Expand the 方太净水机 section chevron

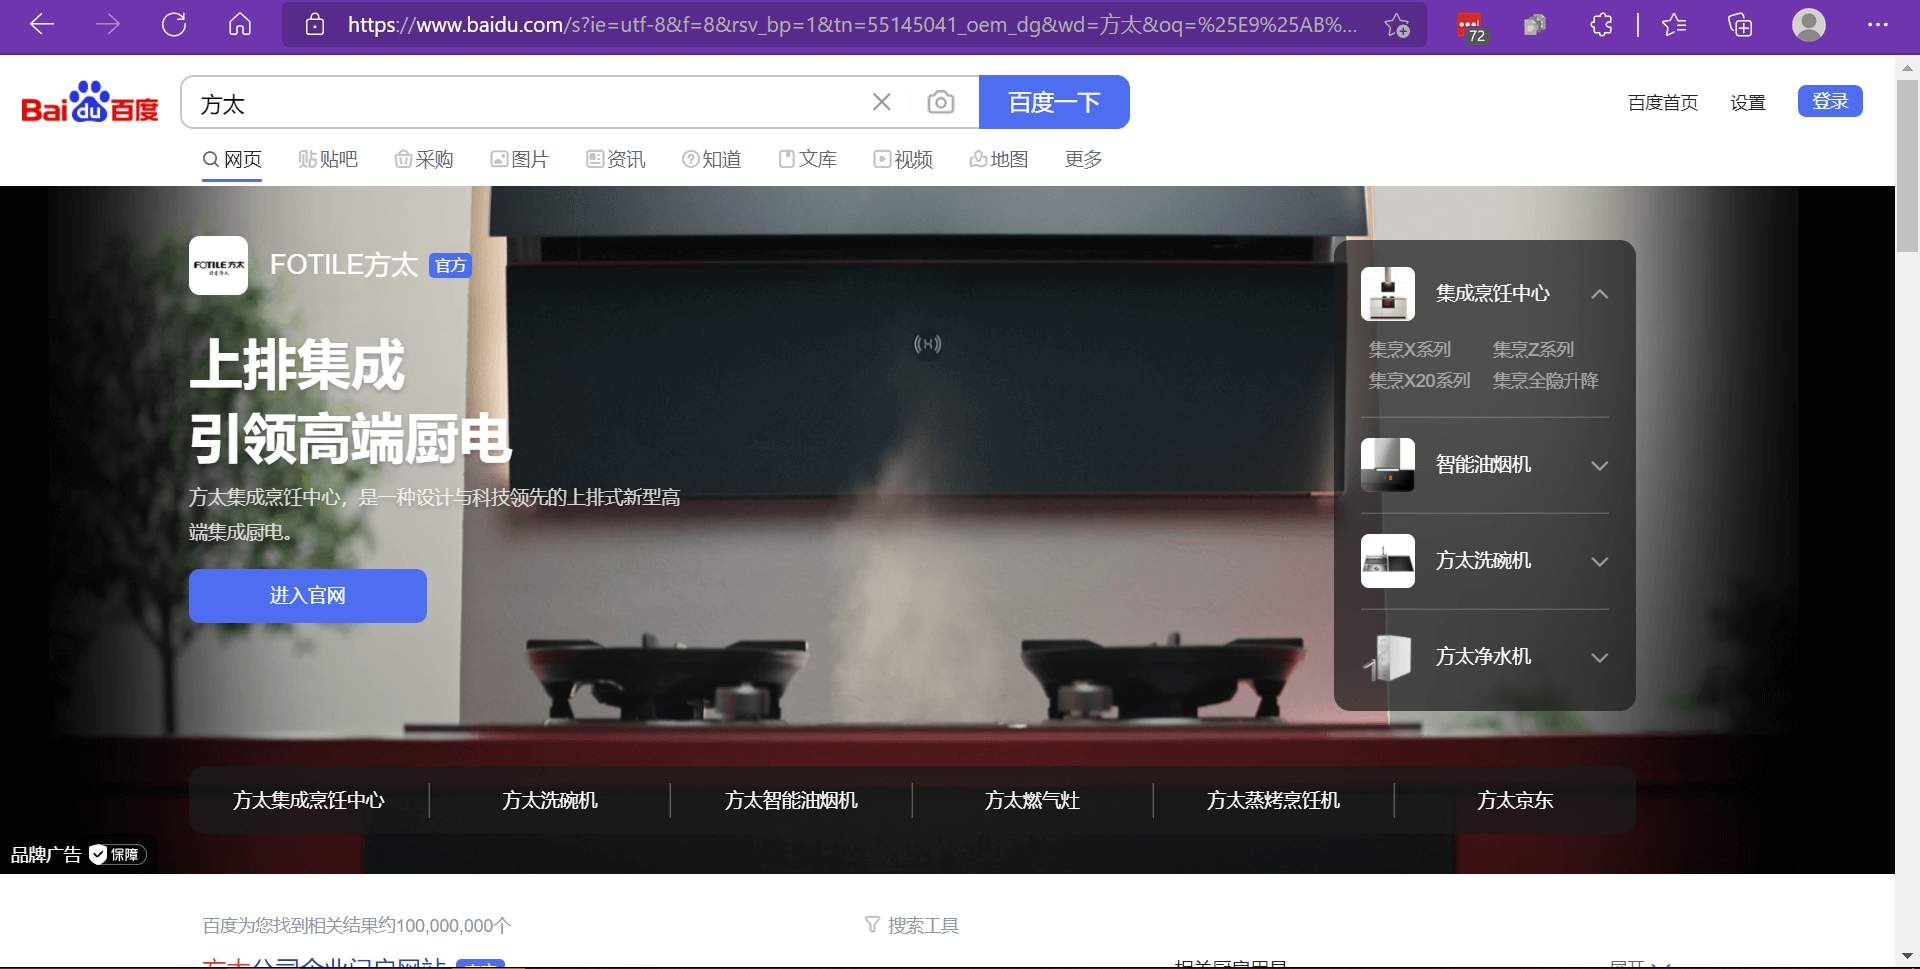[x=1600, y=657]
